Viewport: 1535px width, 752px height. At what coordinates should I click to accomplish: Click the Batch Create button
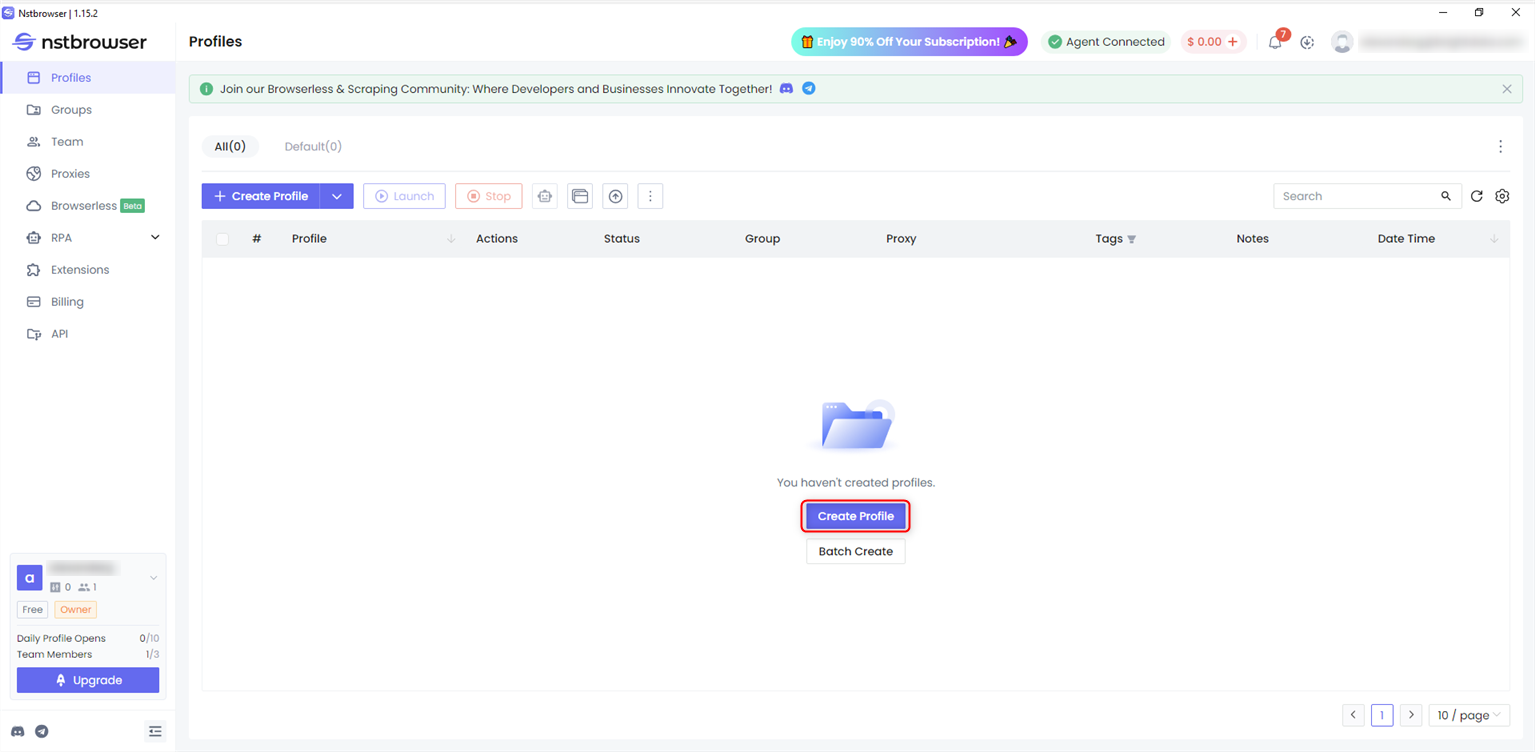pyautogui.click(x=856, y=552)
